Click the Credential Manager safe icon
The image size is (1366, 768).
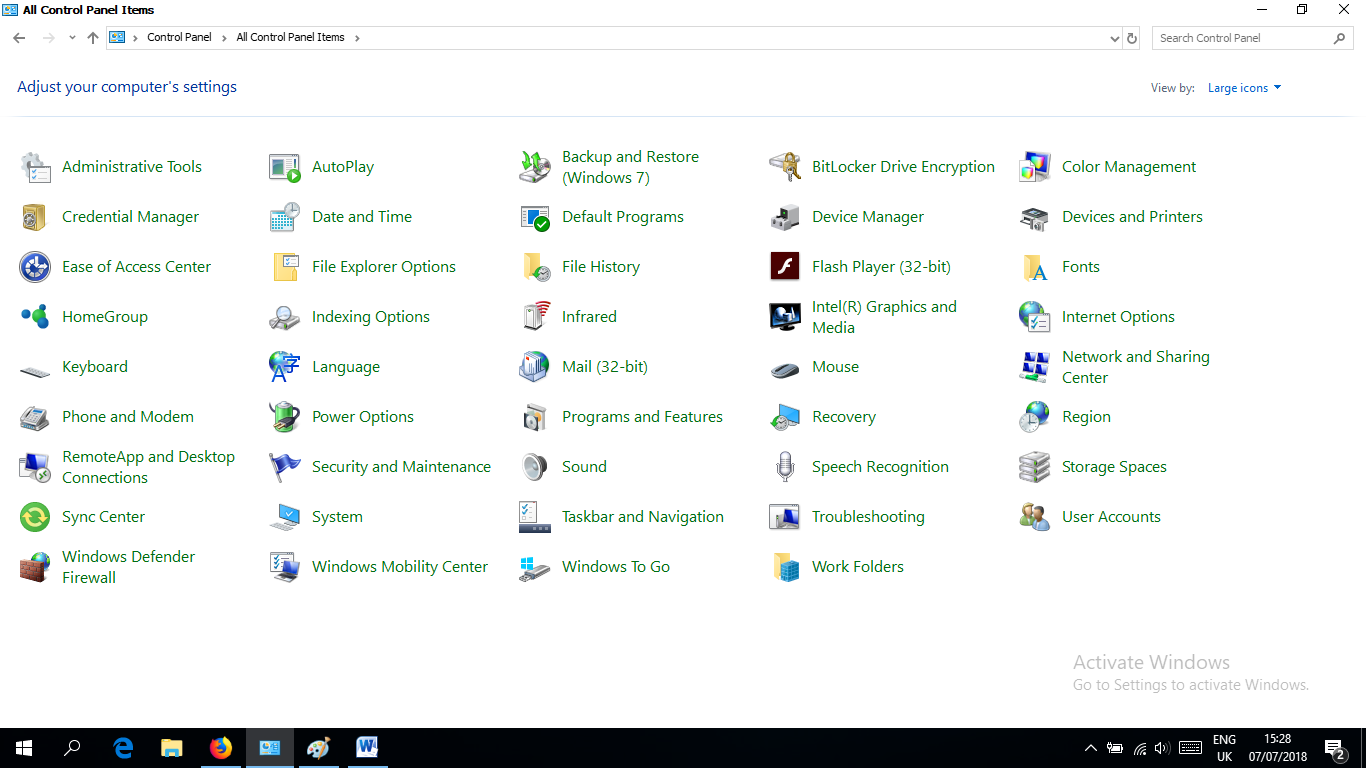coord(35,217)
